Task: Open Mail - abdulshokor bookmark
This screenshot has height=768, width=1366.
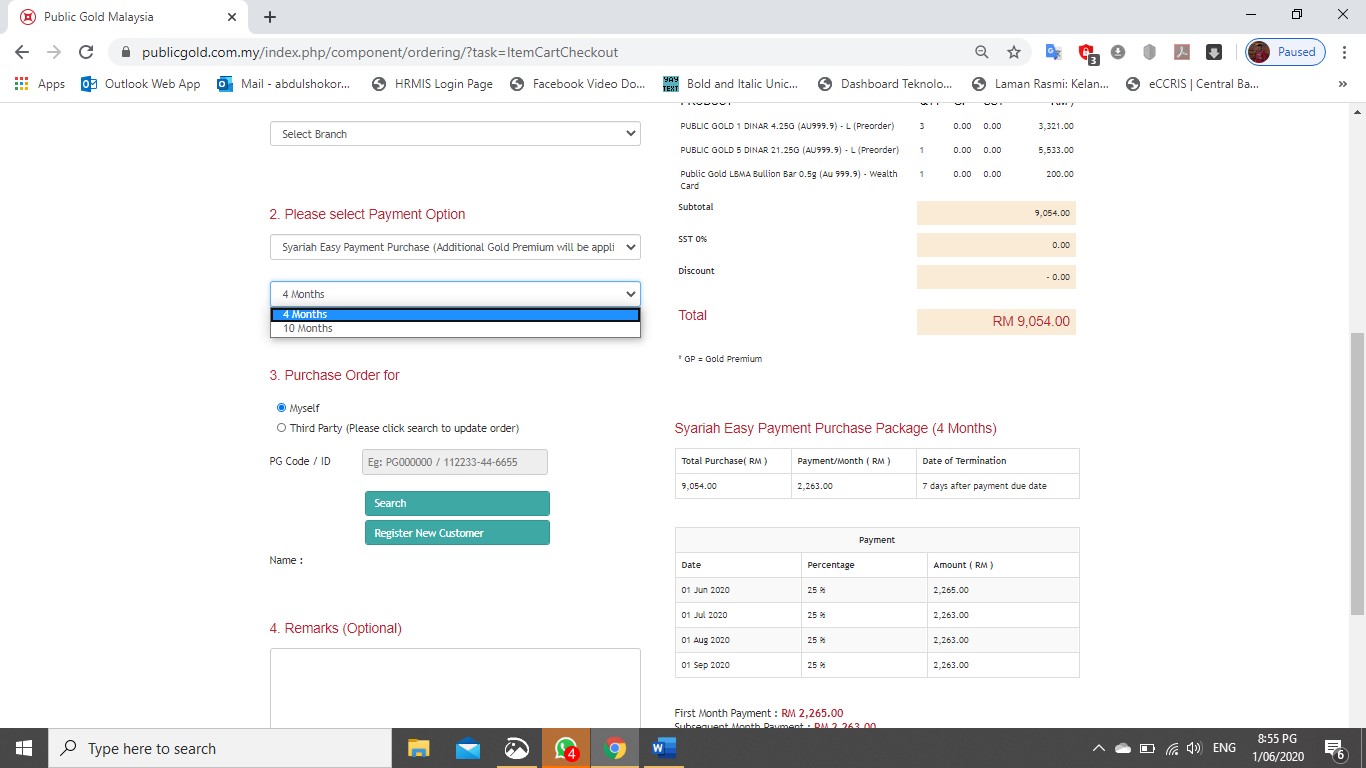Action: point(284,84)
